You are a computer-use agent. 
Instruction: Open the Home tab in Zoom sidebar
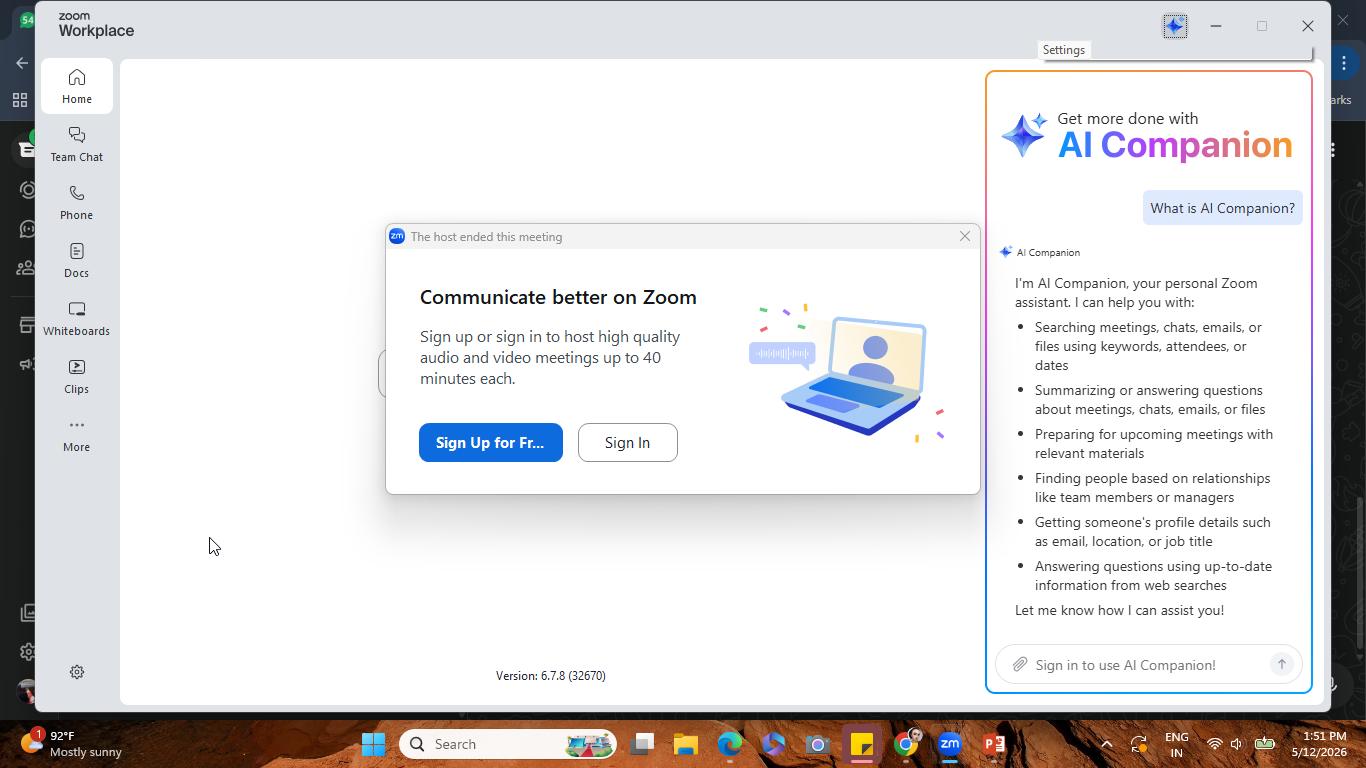click(77, 87)
